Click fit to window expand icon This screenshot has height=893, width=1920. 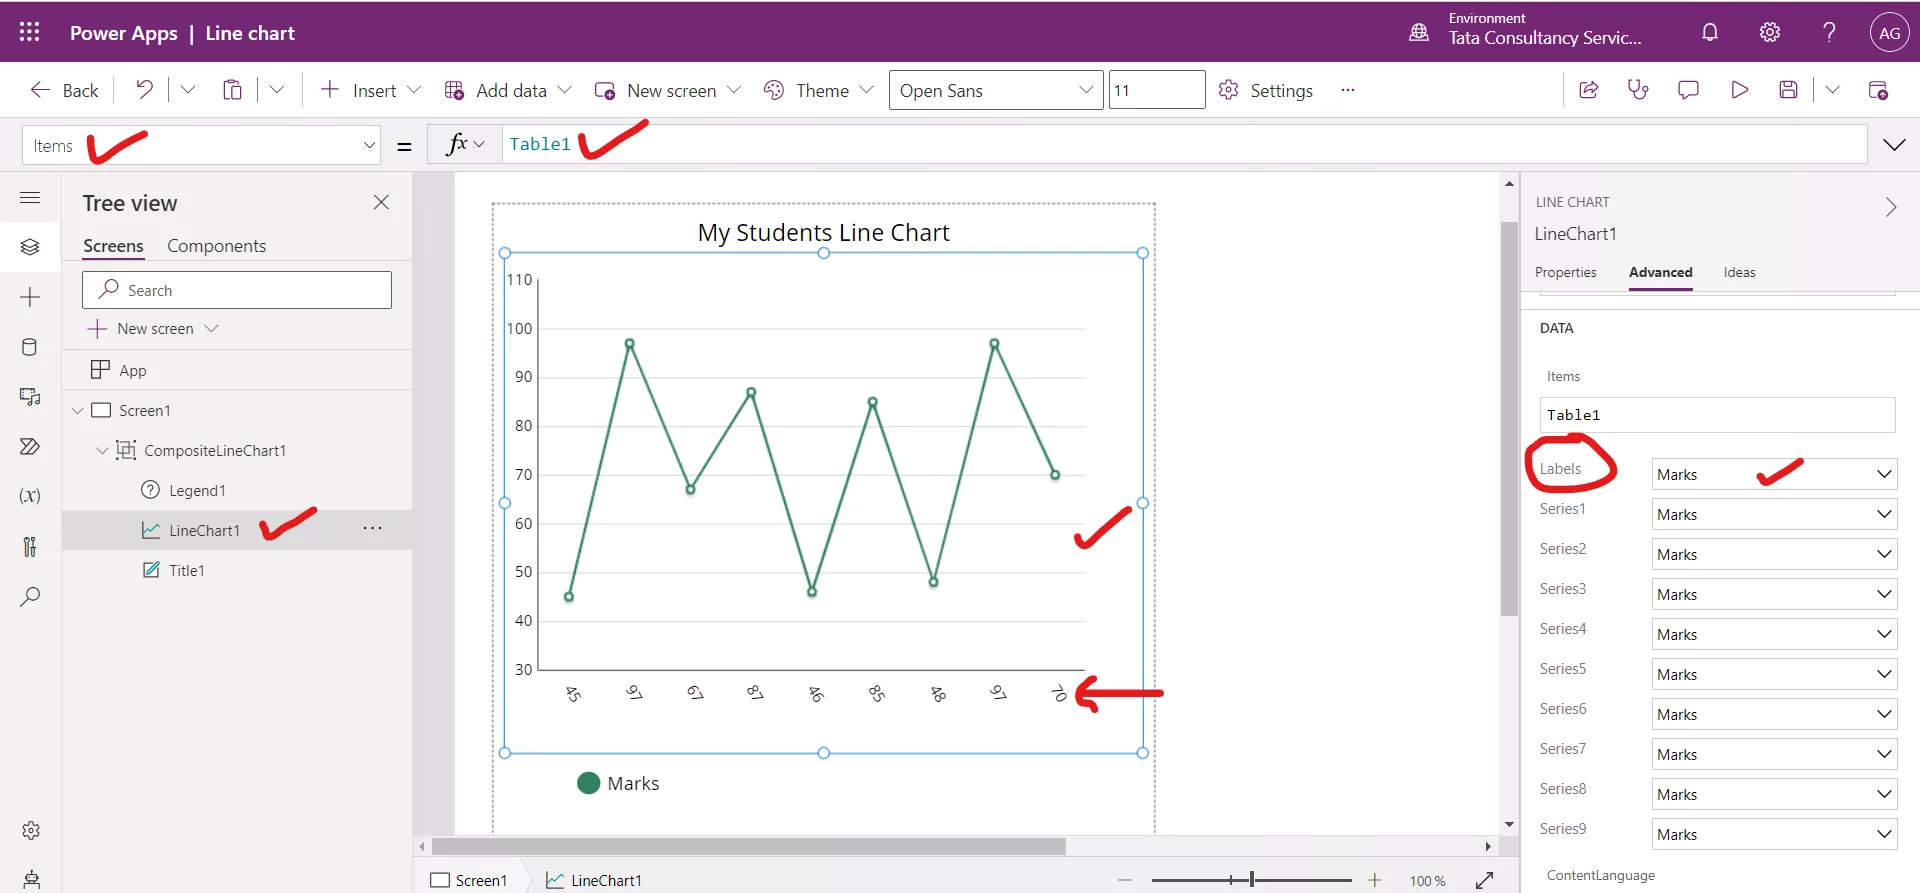coord(1484,880)
